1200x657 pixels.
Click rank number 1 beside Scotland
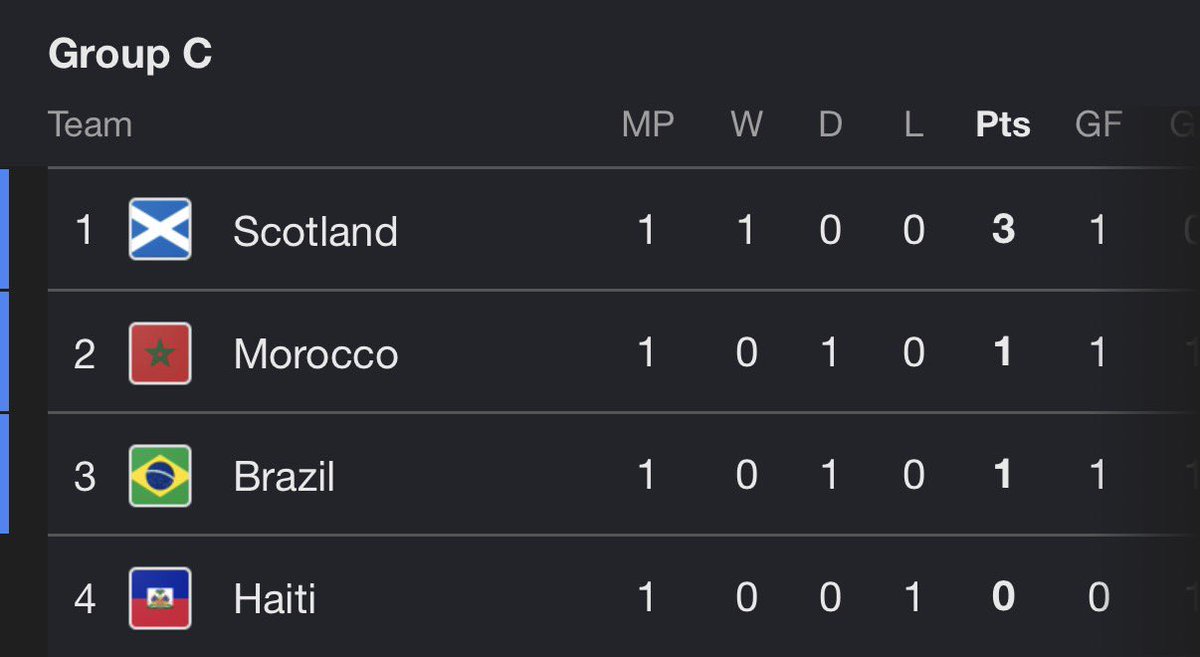[84, 231]
